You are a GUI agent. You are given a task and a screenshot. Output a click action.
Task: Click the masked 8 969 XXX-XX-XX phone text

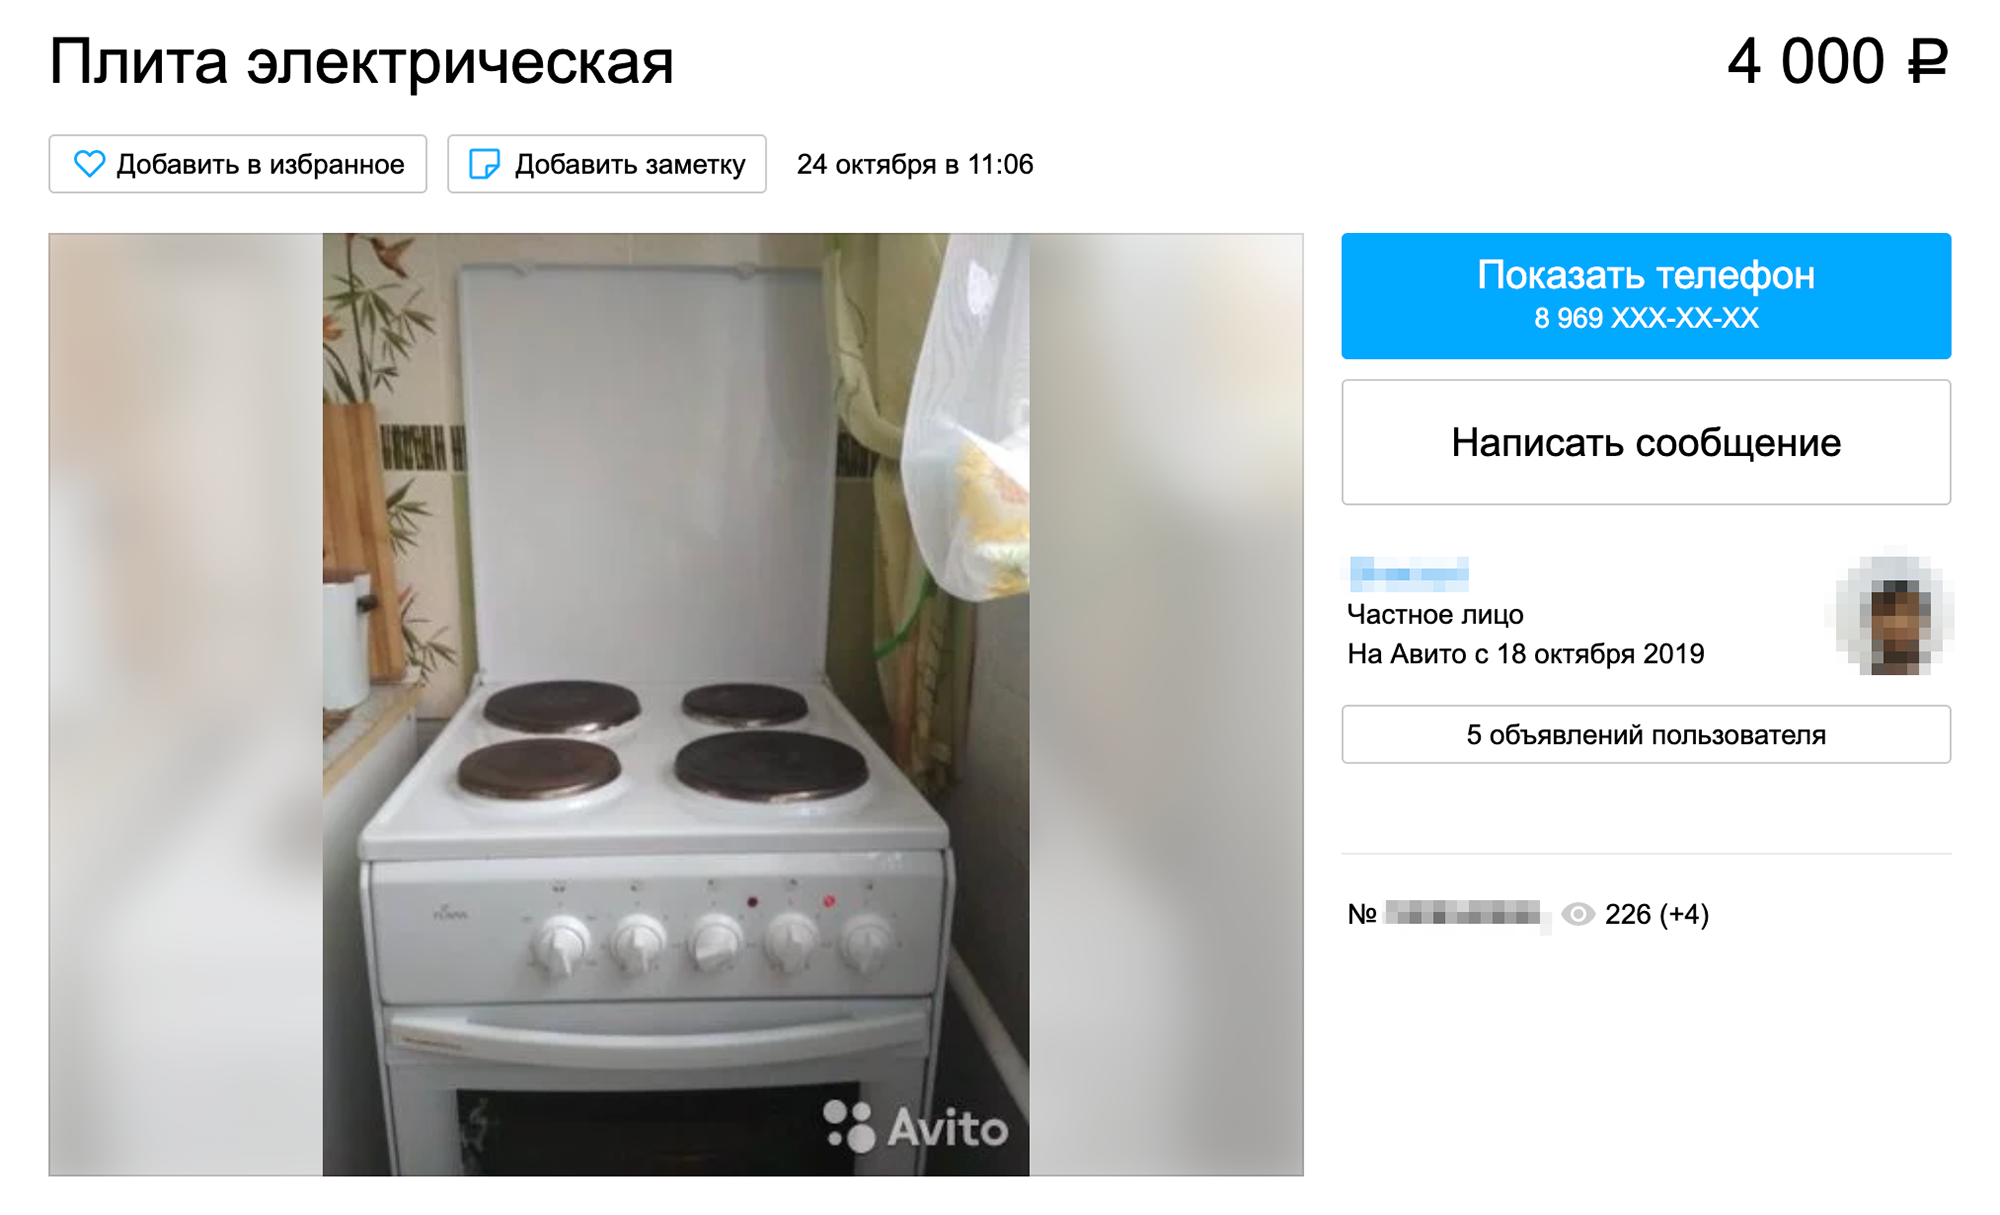tap(1646, 318)
